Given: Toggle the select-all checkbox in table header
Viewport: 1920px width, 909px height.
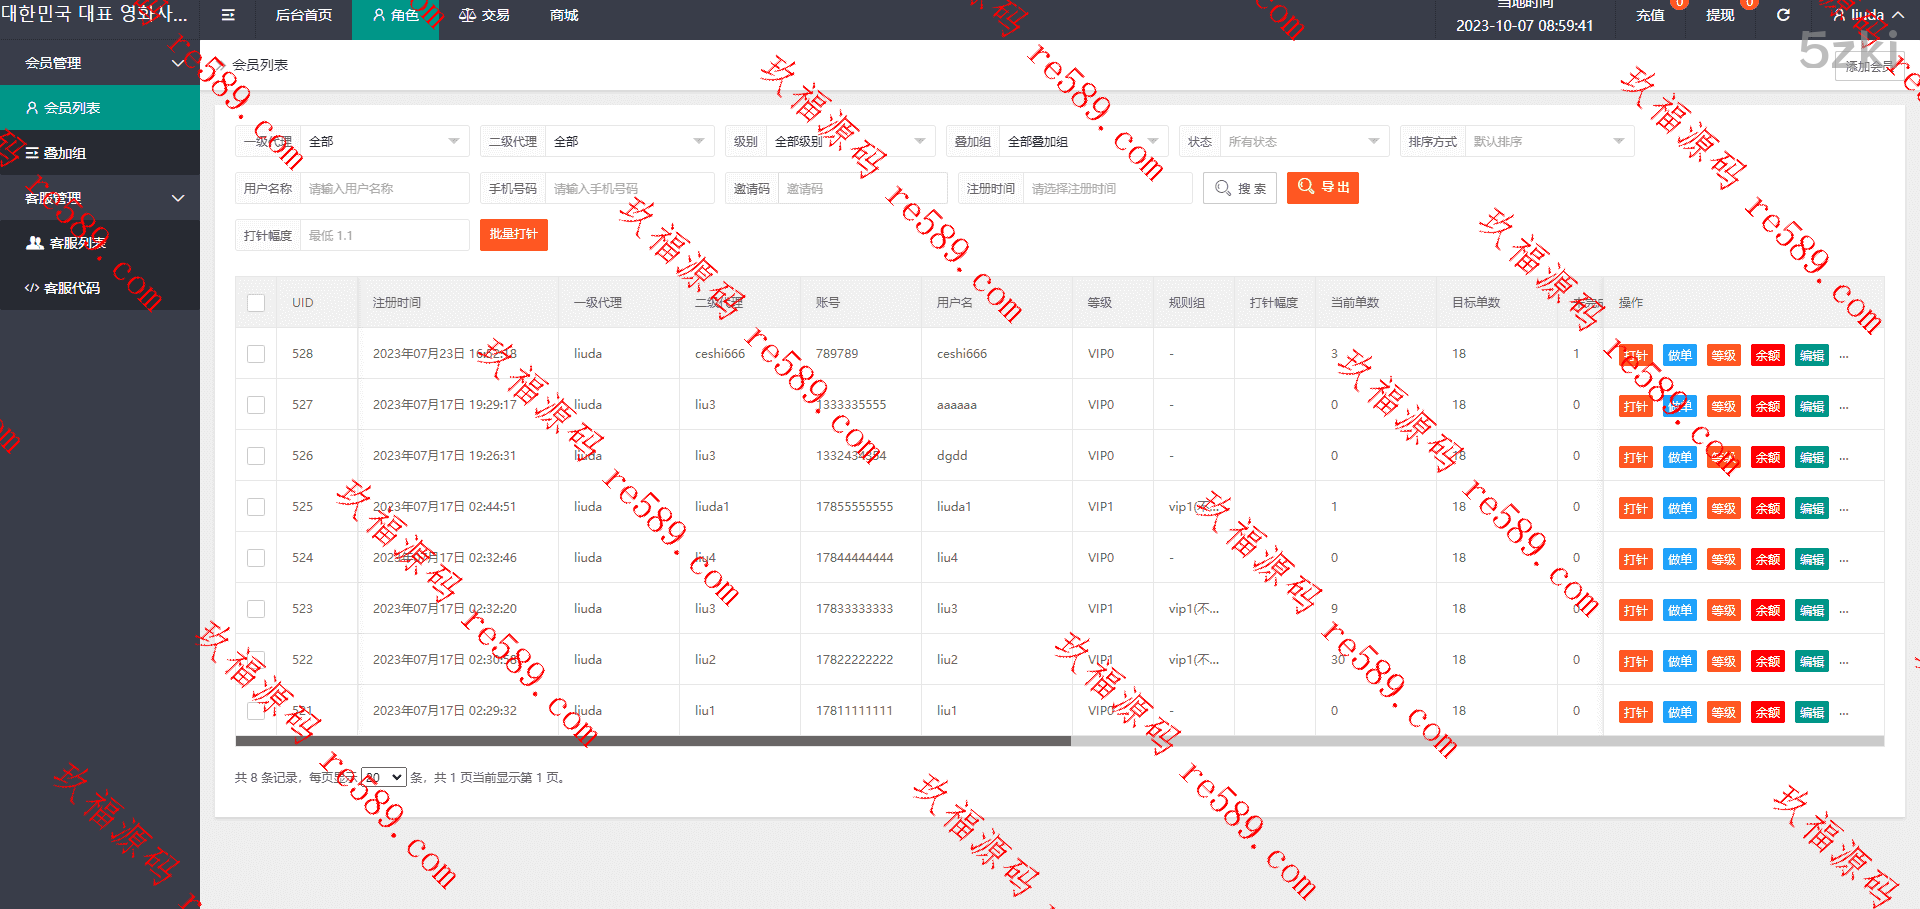Looking at the screenshot, I should pyautogui.click(x=256, y=303).
